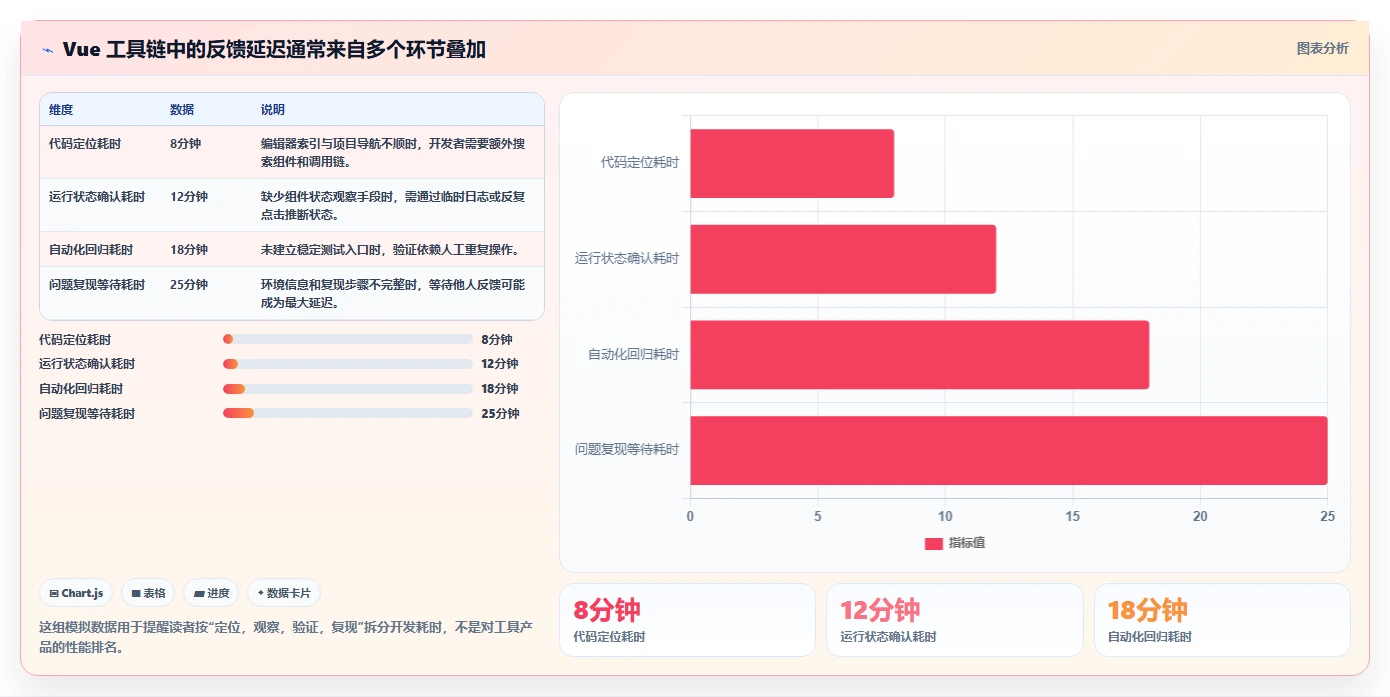Viewport: 1390px width, 697px height.
Task: Click the 数据 table column header
Action: point(182,110)
